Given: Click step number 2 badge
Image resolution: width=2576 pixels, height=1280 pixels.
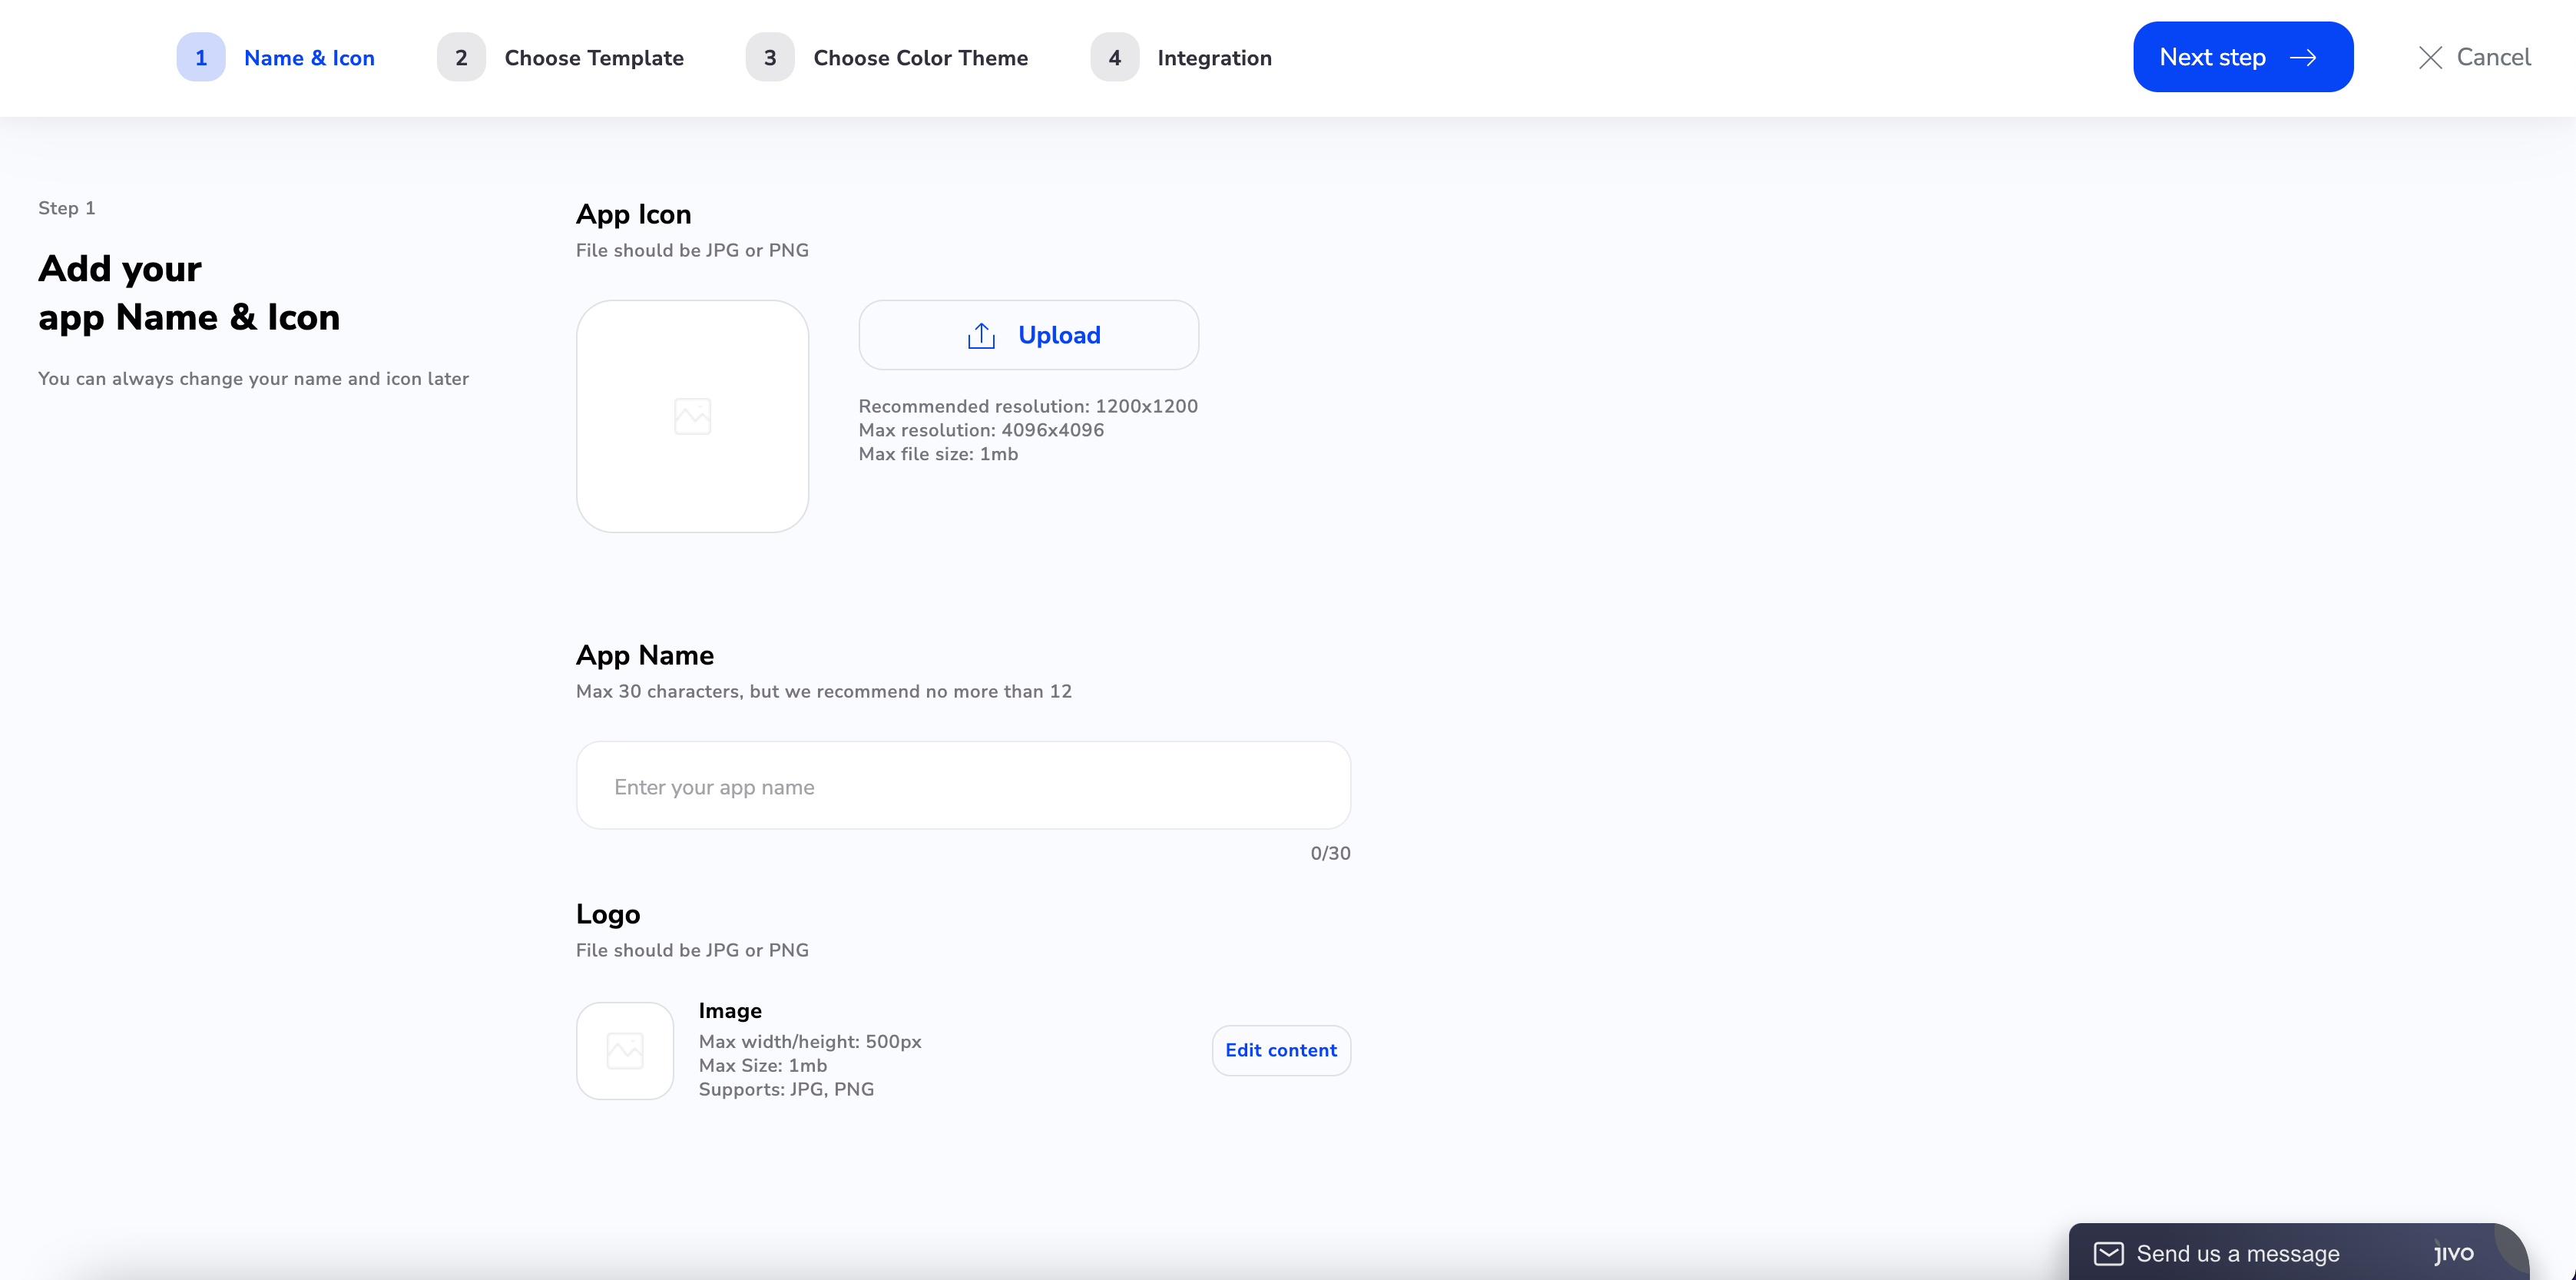Looking at the screenshot, I should click(461, 58).
